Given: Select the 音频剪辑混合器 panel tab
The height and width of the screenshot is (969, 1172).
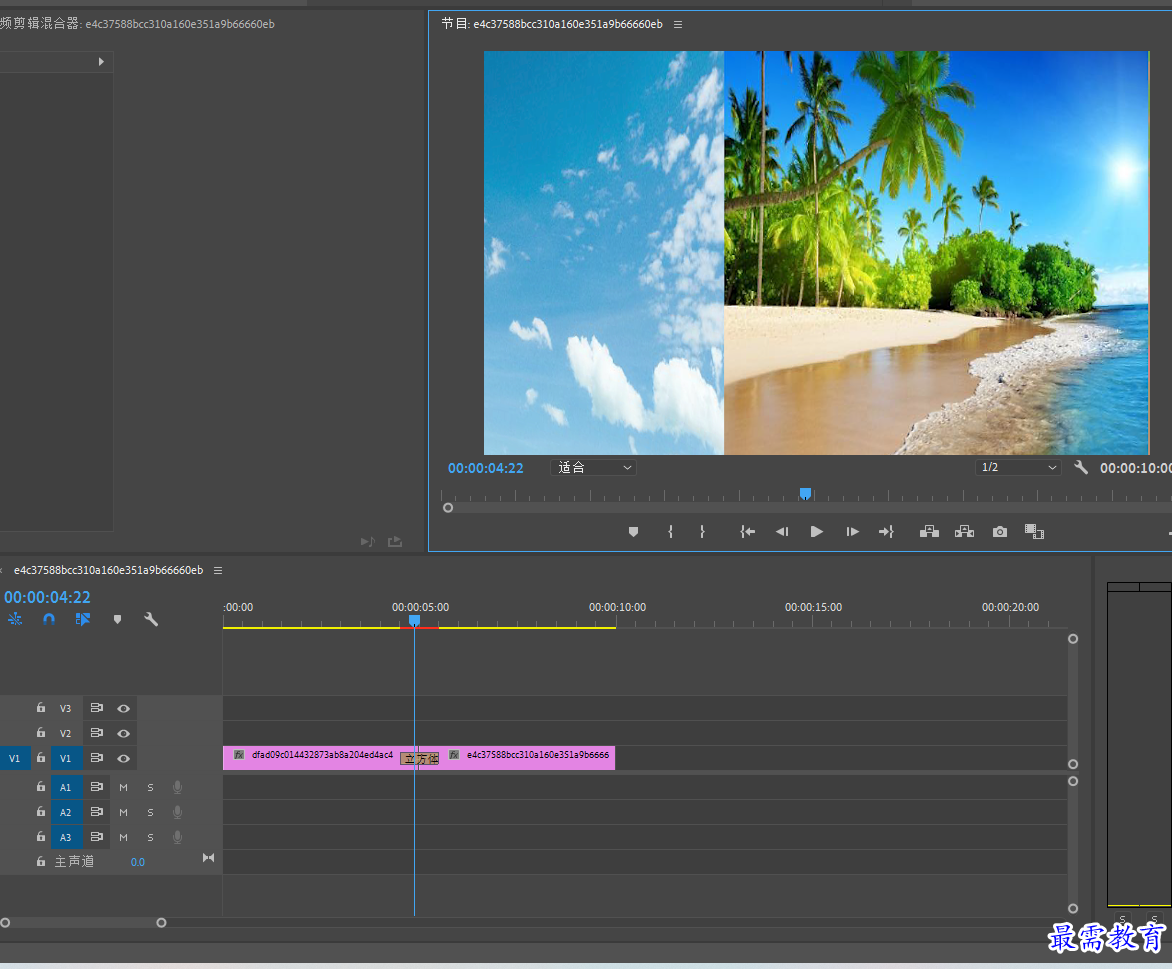Looking at the screenshot, I should pos(138,24).
